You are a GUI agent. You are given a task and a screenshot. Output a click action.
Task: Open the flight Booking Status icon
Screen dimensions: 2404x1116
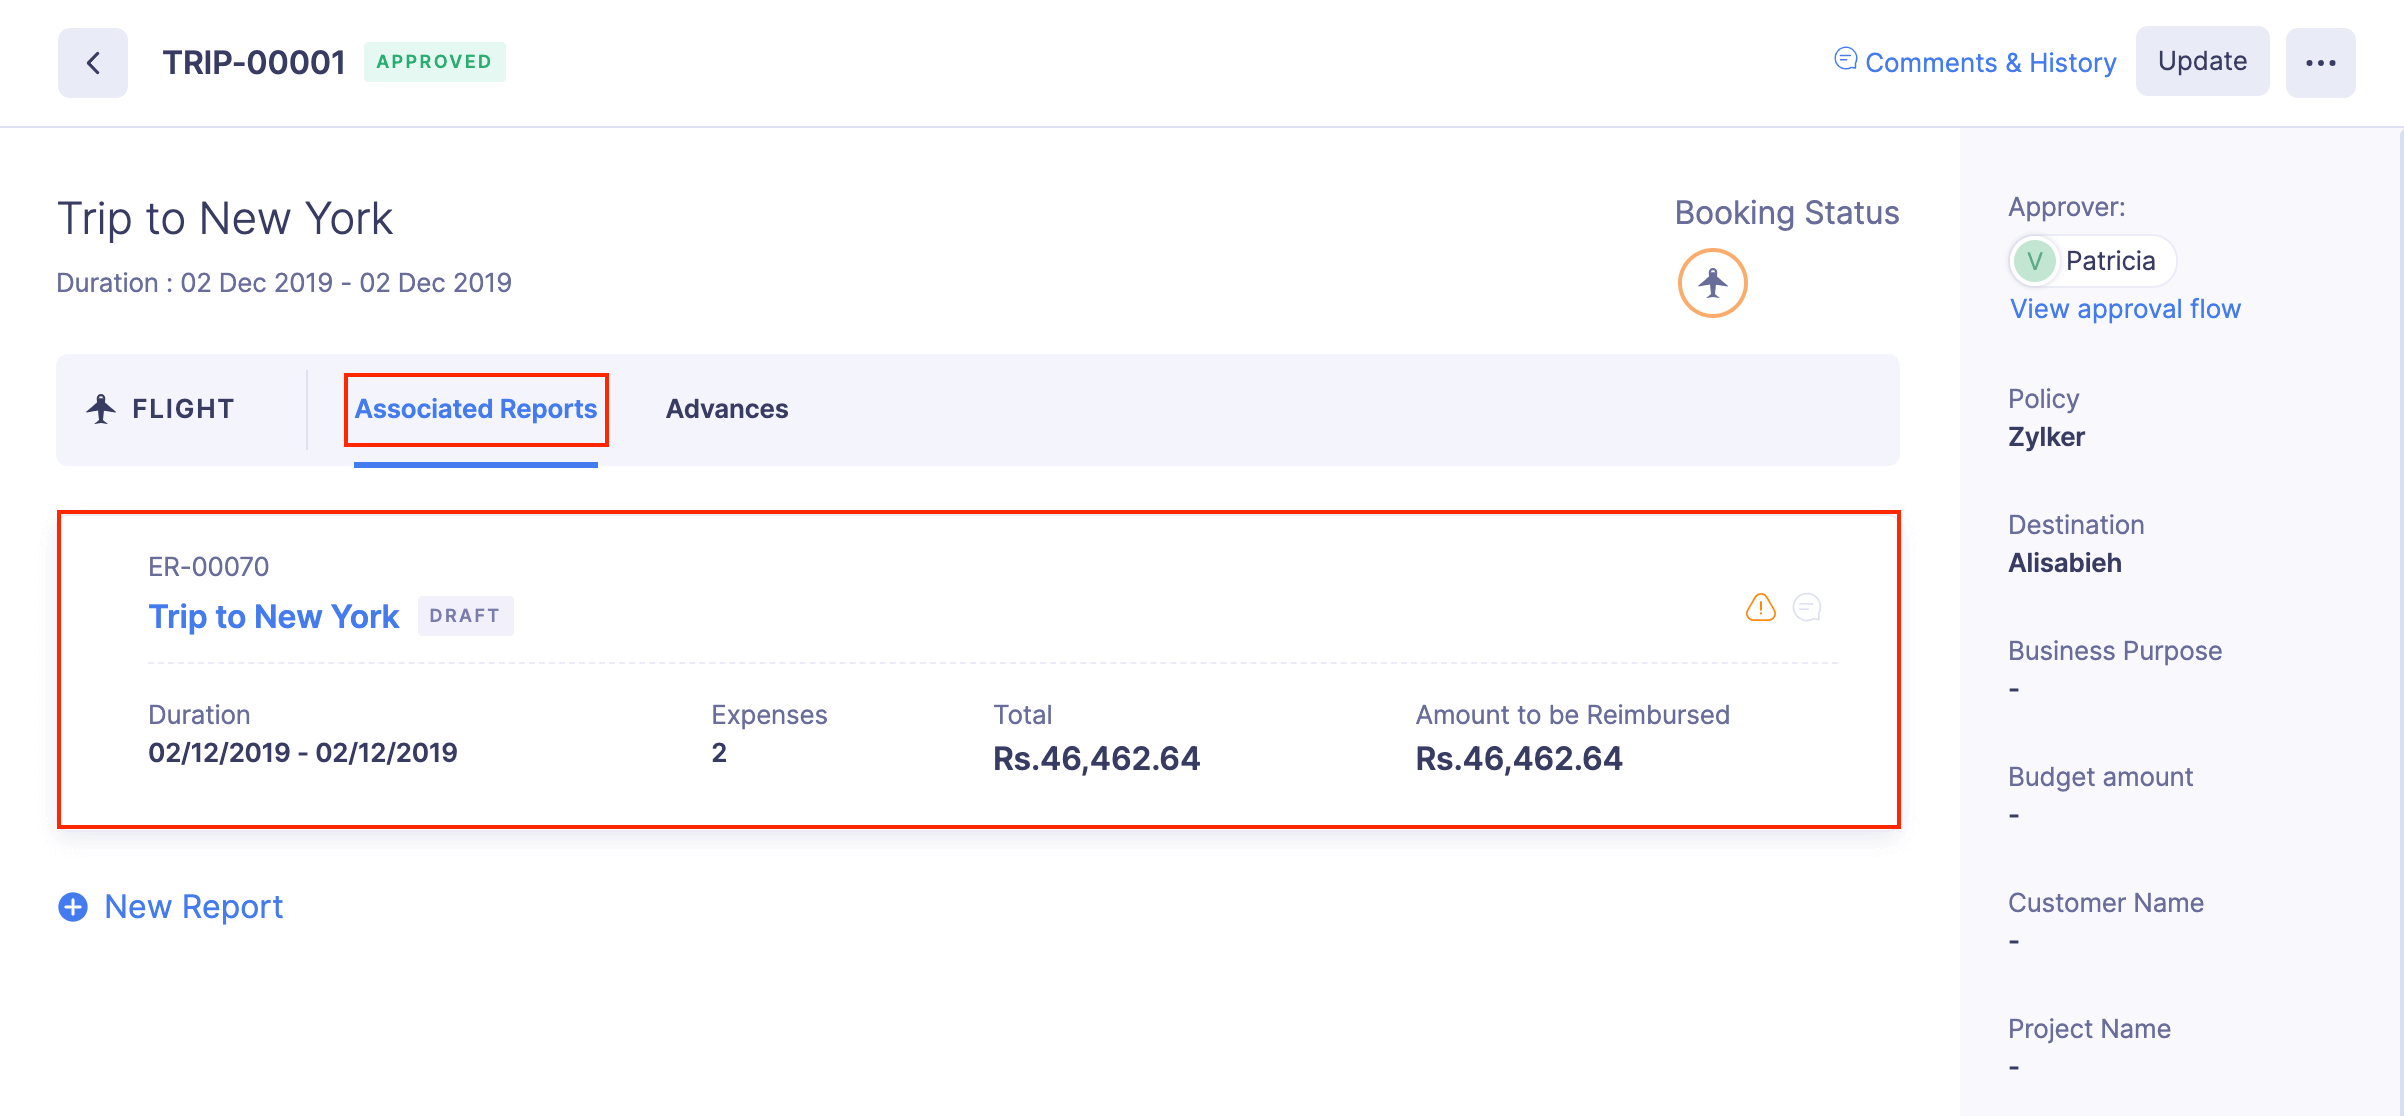[1712, 283]
